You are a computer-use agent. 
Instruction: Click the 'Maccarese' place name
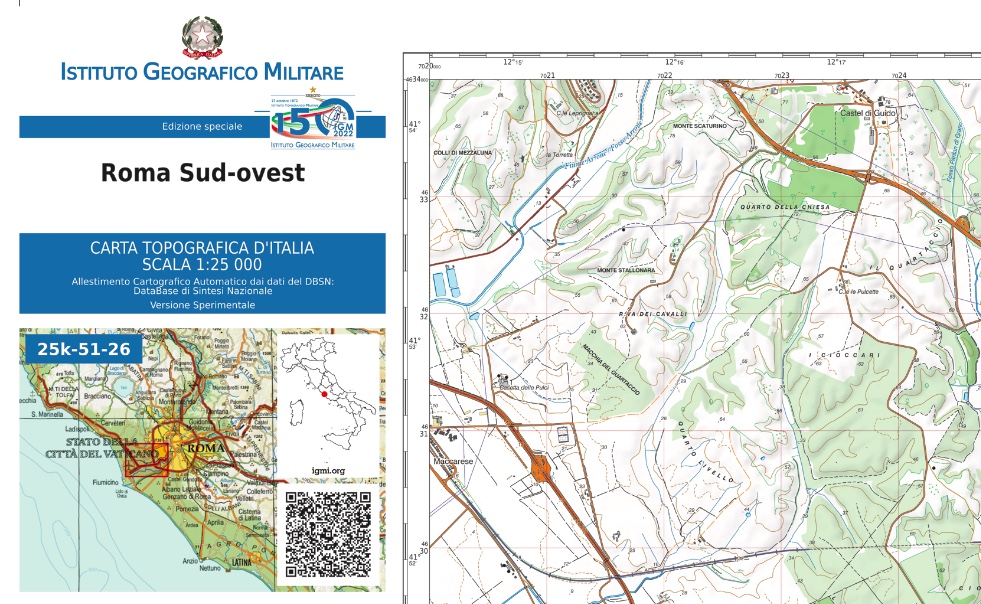[x=454, y=461]
